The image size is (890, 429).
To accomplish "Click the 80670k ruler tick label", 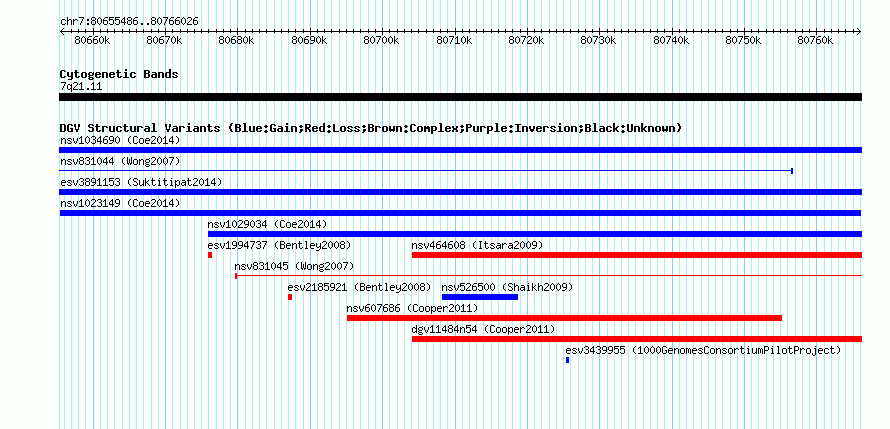I will coord(164,40).
